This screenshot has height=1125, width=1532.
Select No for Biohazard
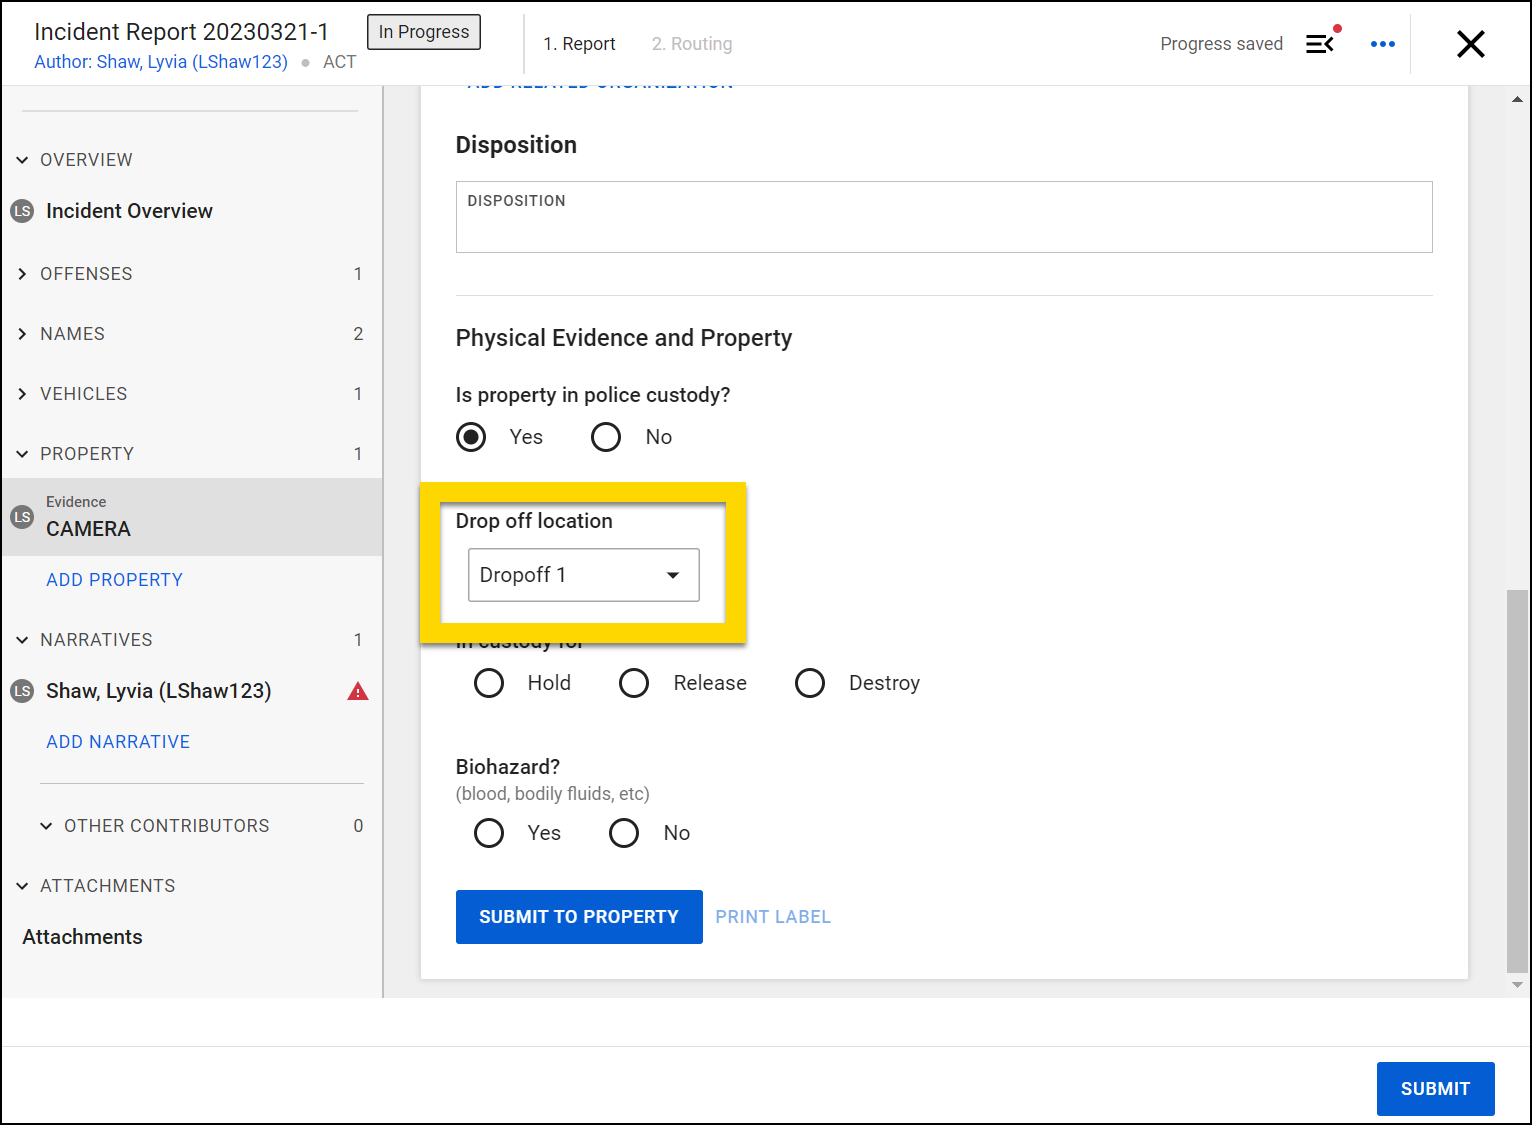tap(623, 832)
